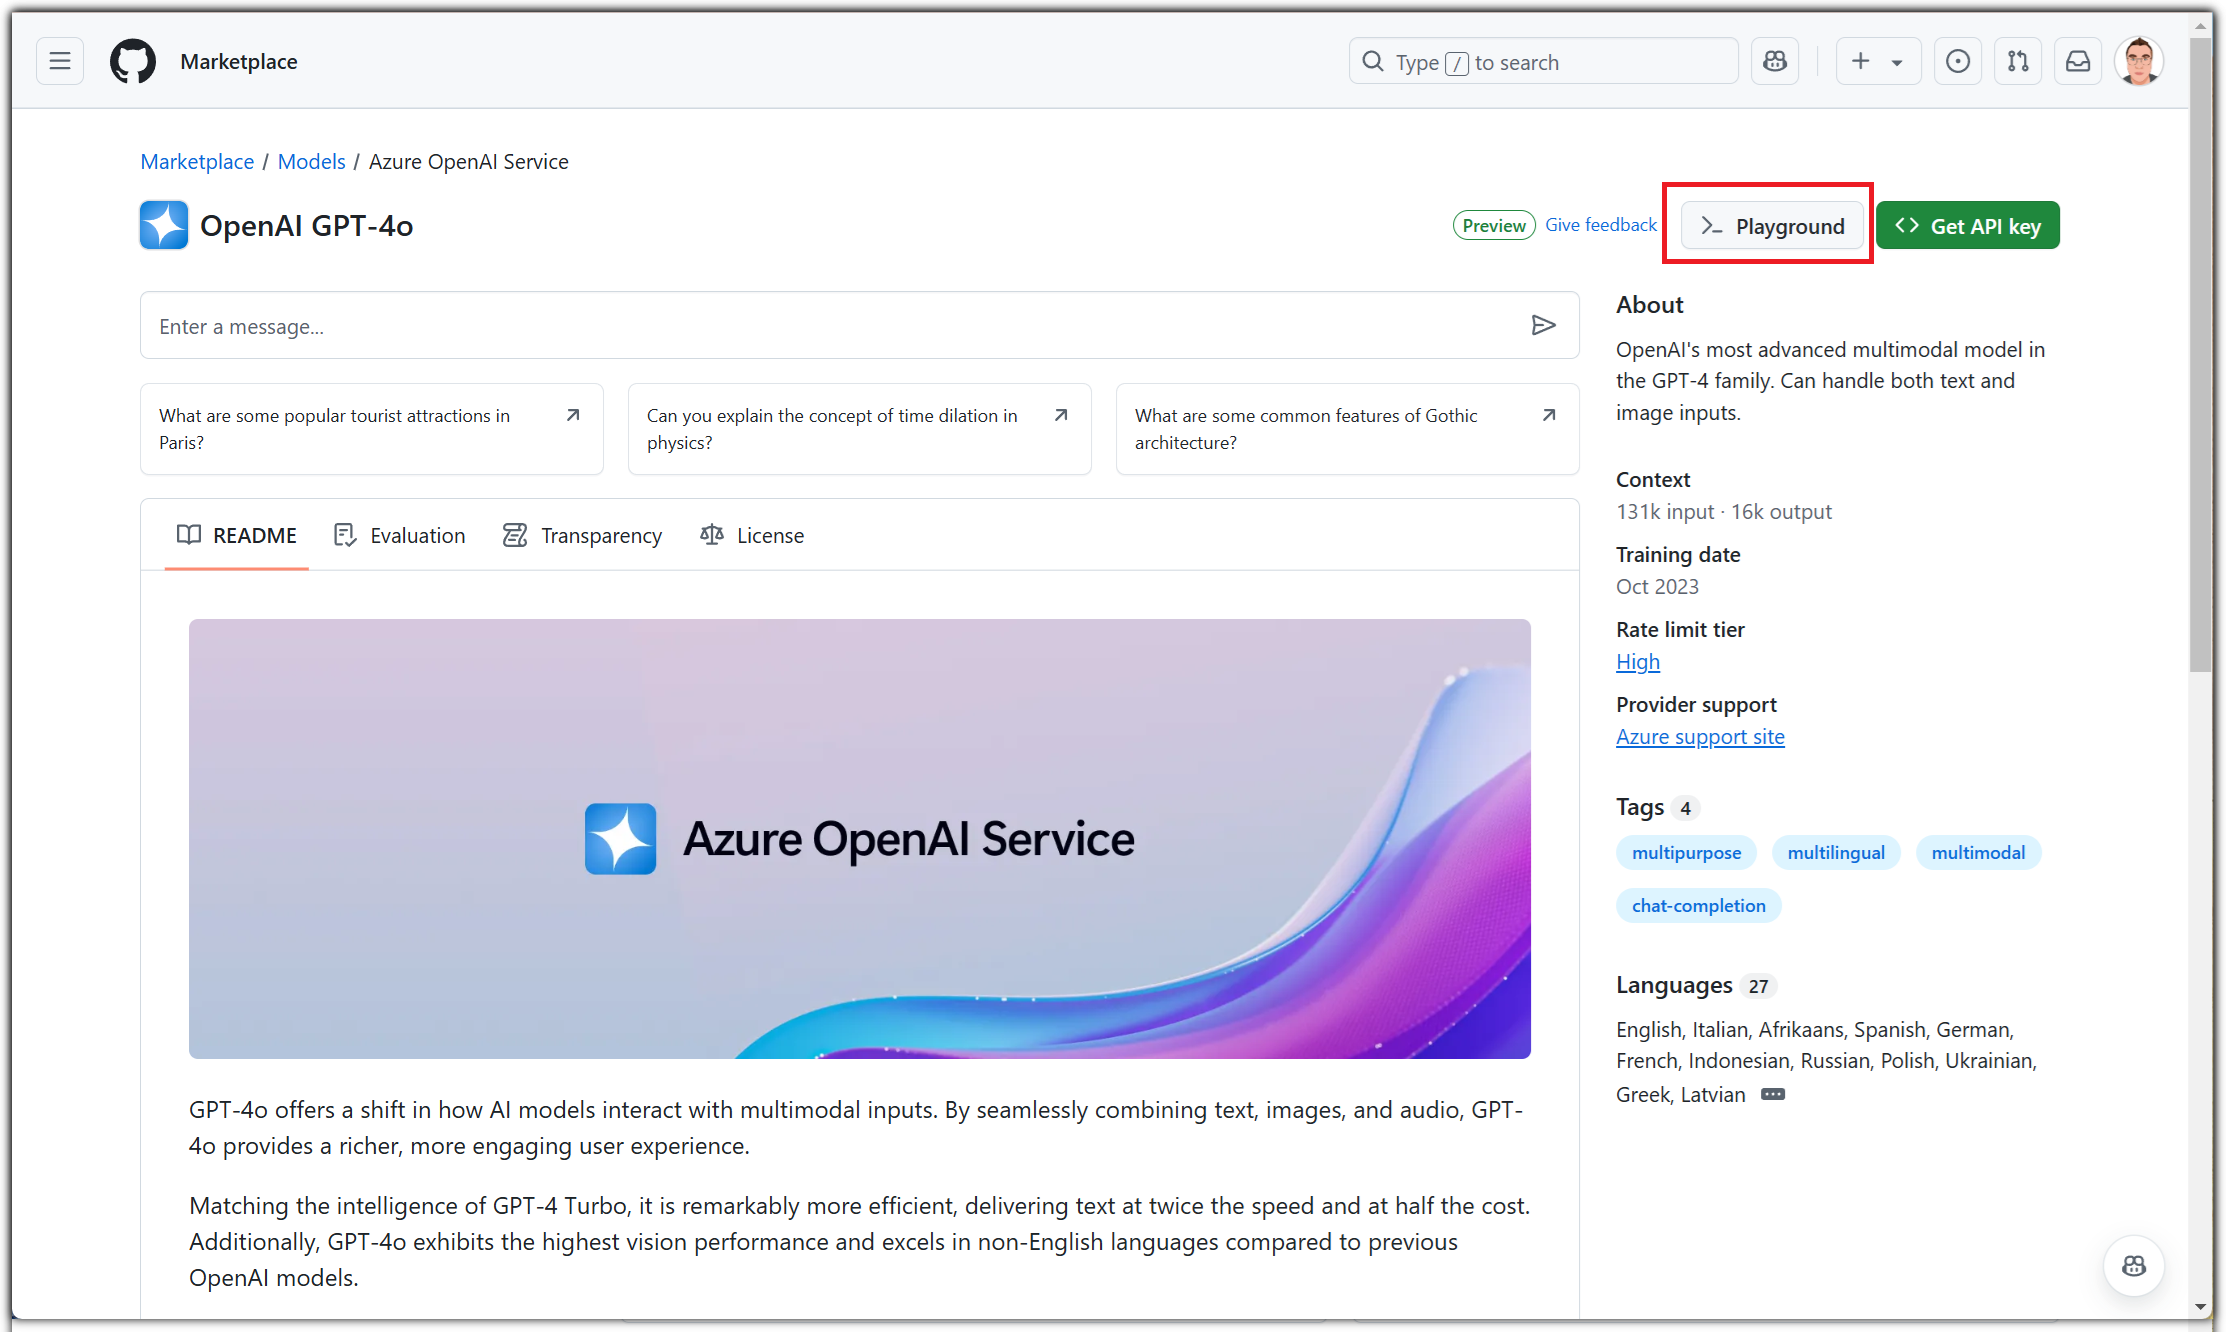The width and height of the screenshot is (2226, 1332).
Task: Open the License tab
Action: 752,535
